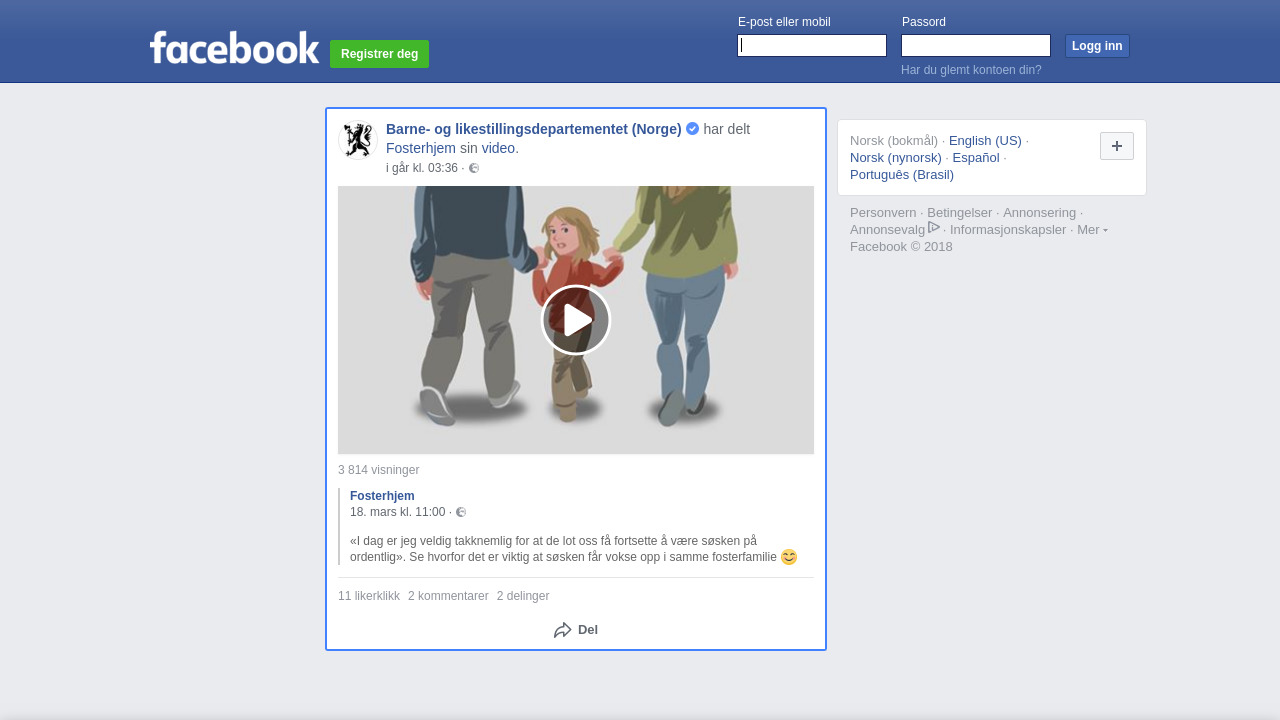Click the globe icon beside 18. mars
The image size is (1280, 720).
click(461, 512)
